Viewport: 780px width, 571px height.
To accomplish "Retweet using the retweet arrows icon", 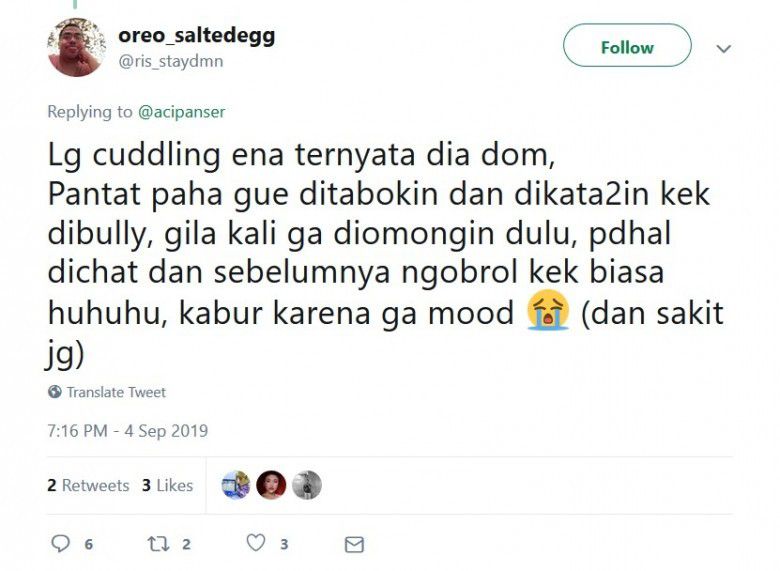I will point(158,544).
